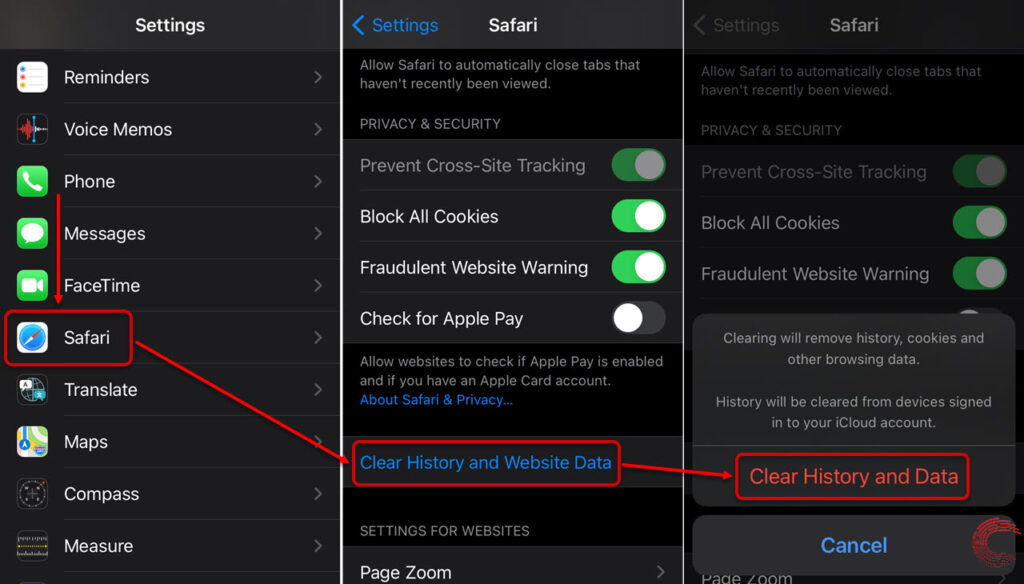Screen dimensions: 1024x584
Task: Tap the FaceTime camera icon
Action: point(32,285)
